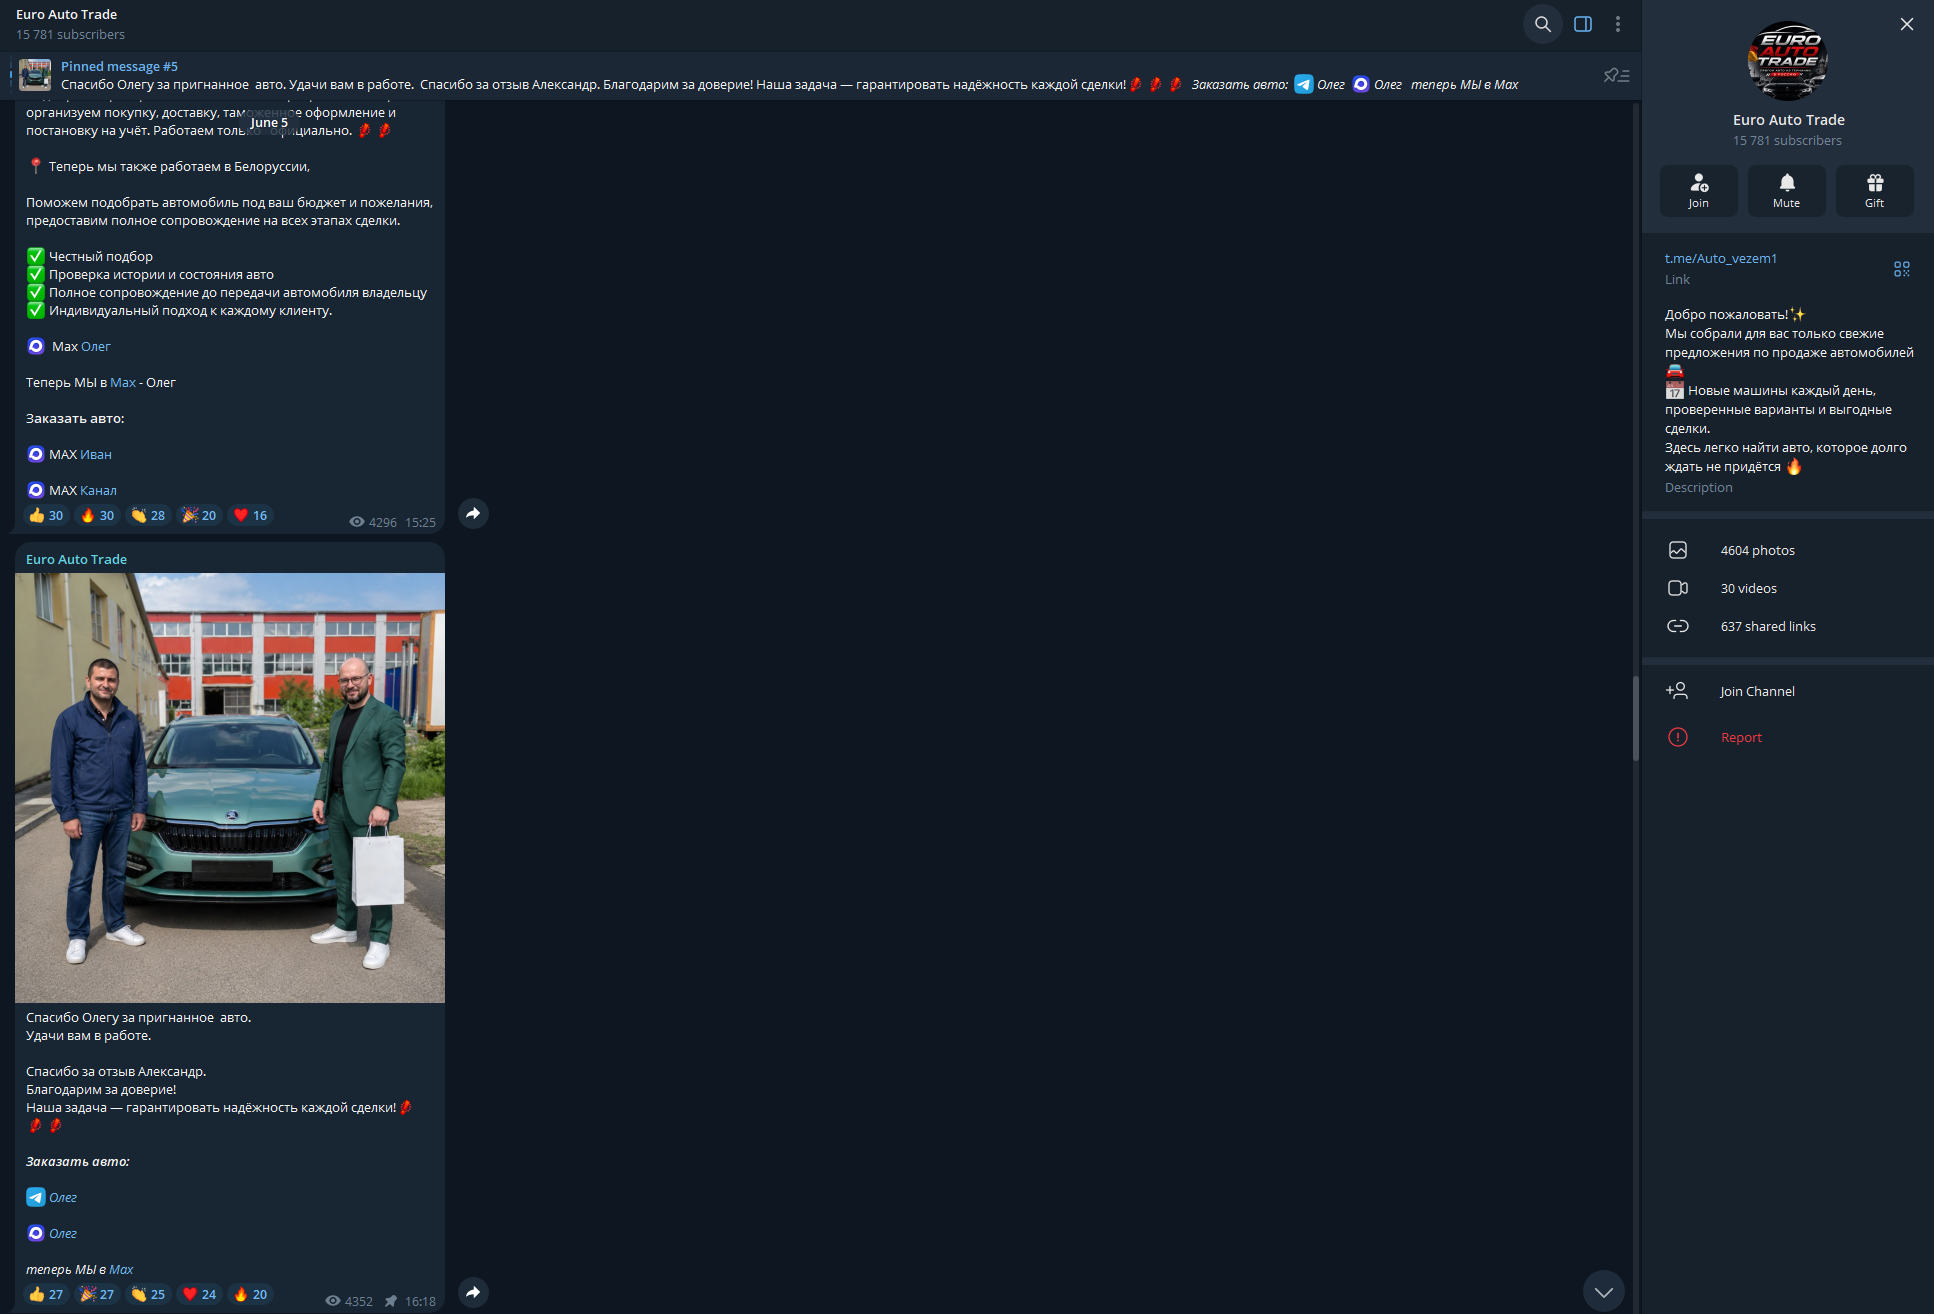Click the Max icon beside MAX Канал
Image resolution: width=1934 pixels, height=1314 pixels.
pyautogui.click(x=36, y=490)
